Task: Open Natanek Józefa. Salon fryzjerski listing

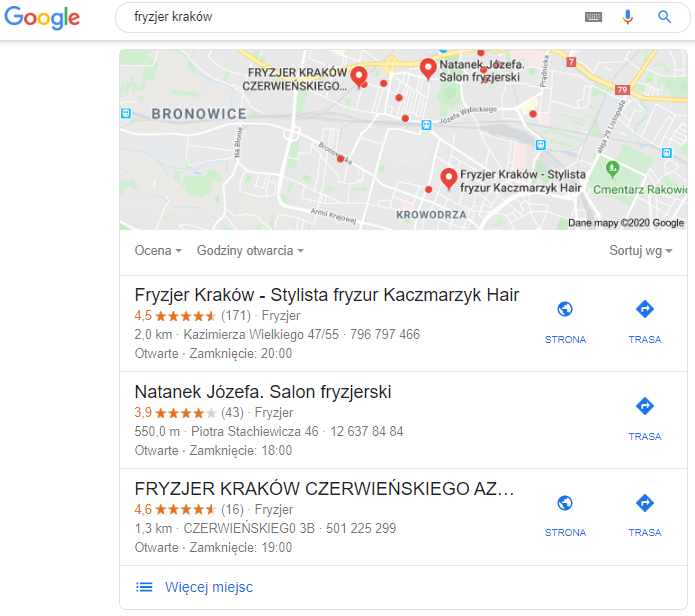Action: tap(263, 392)
